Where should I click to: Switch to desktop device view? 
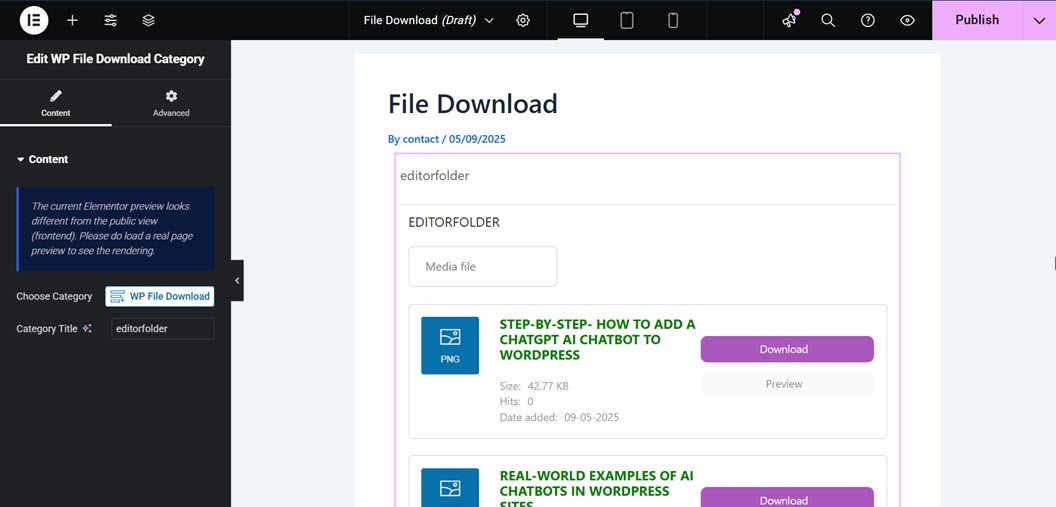click(580, 20)
